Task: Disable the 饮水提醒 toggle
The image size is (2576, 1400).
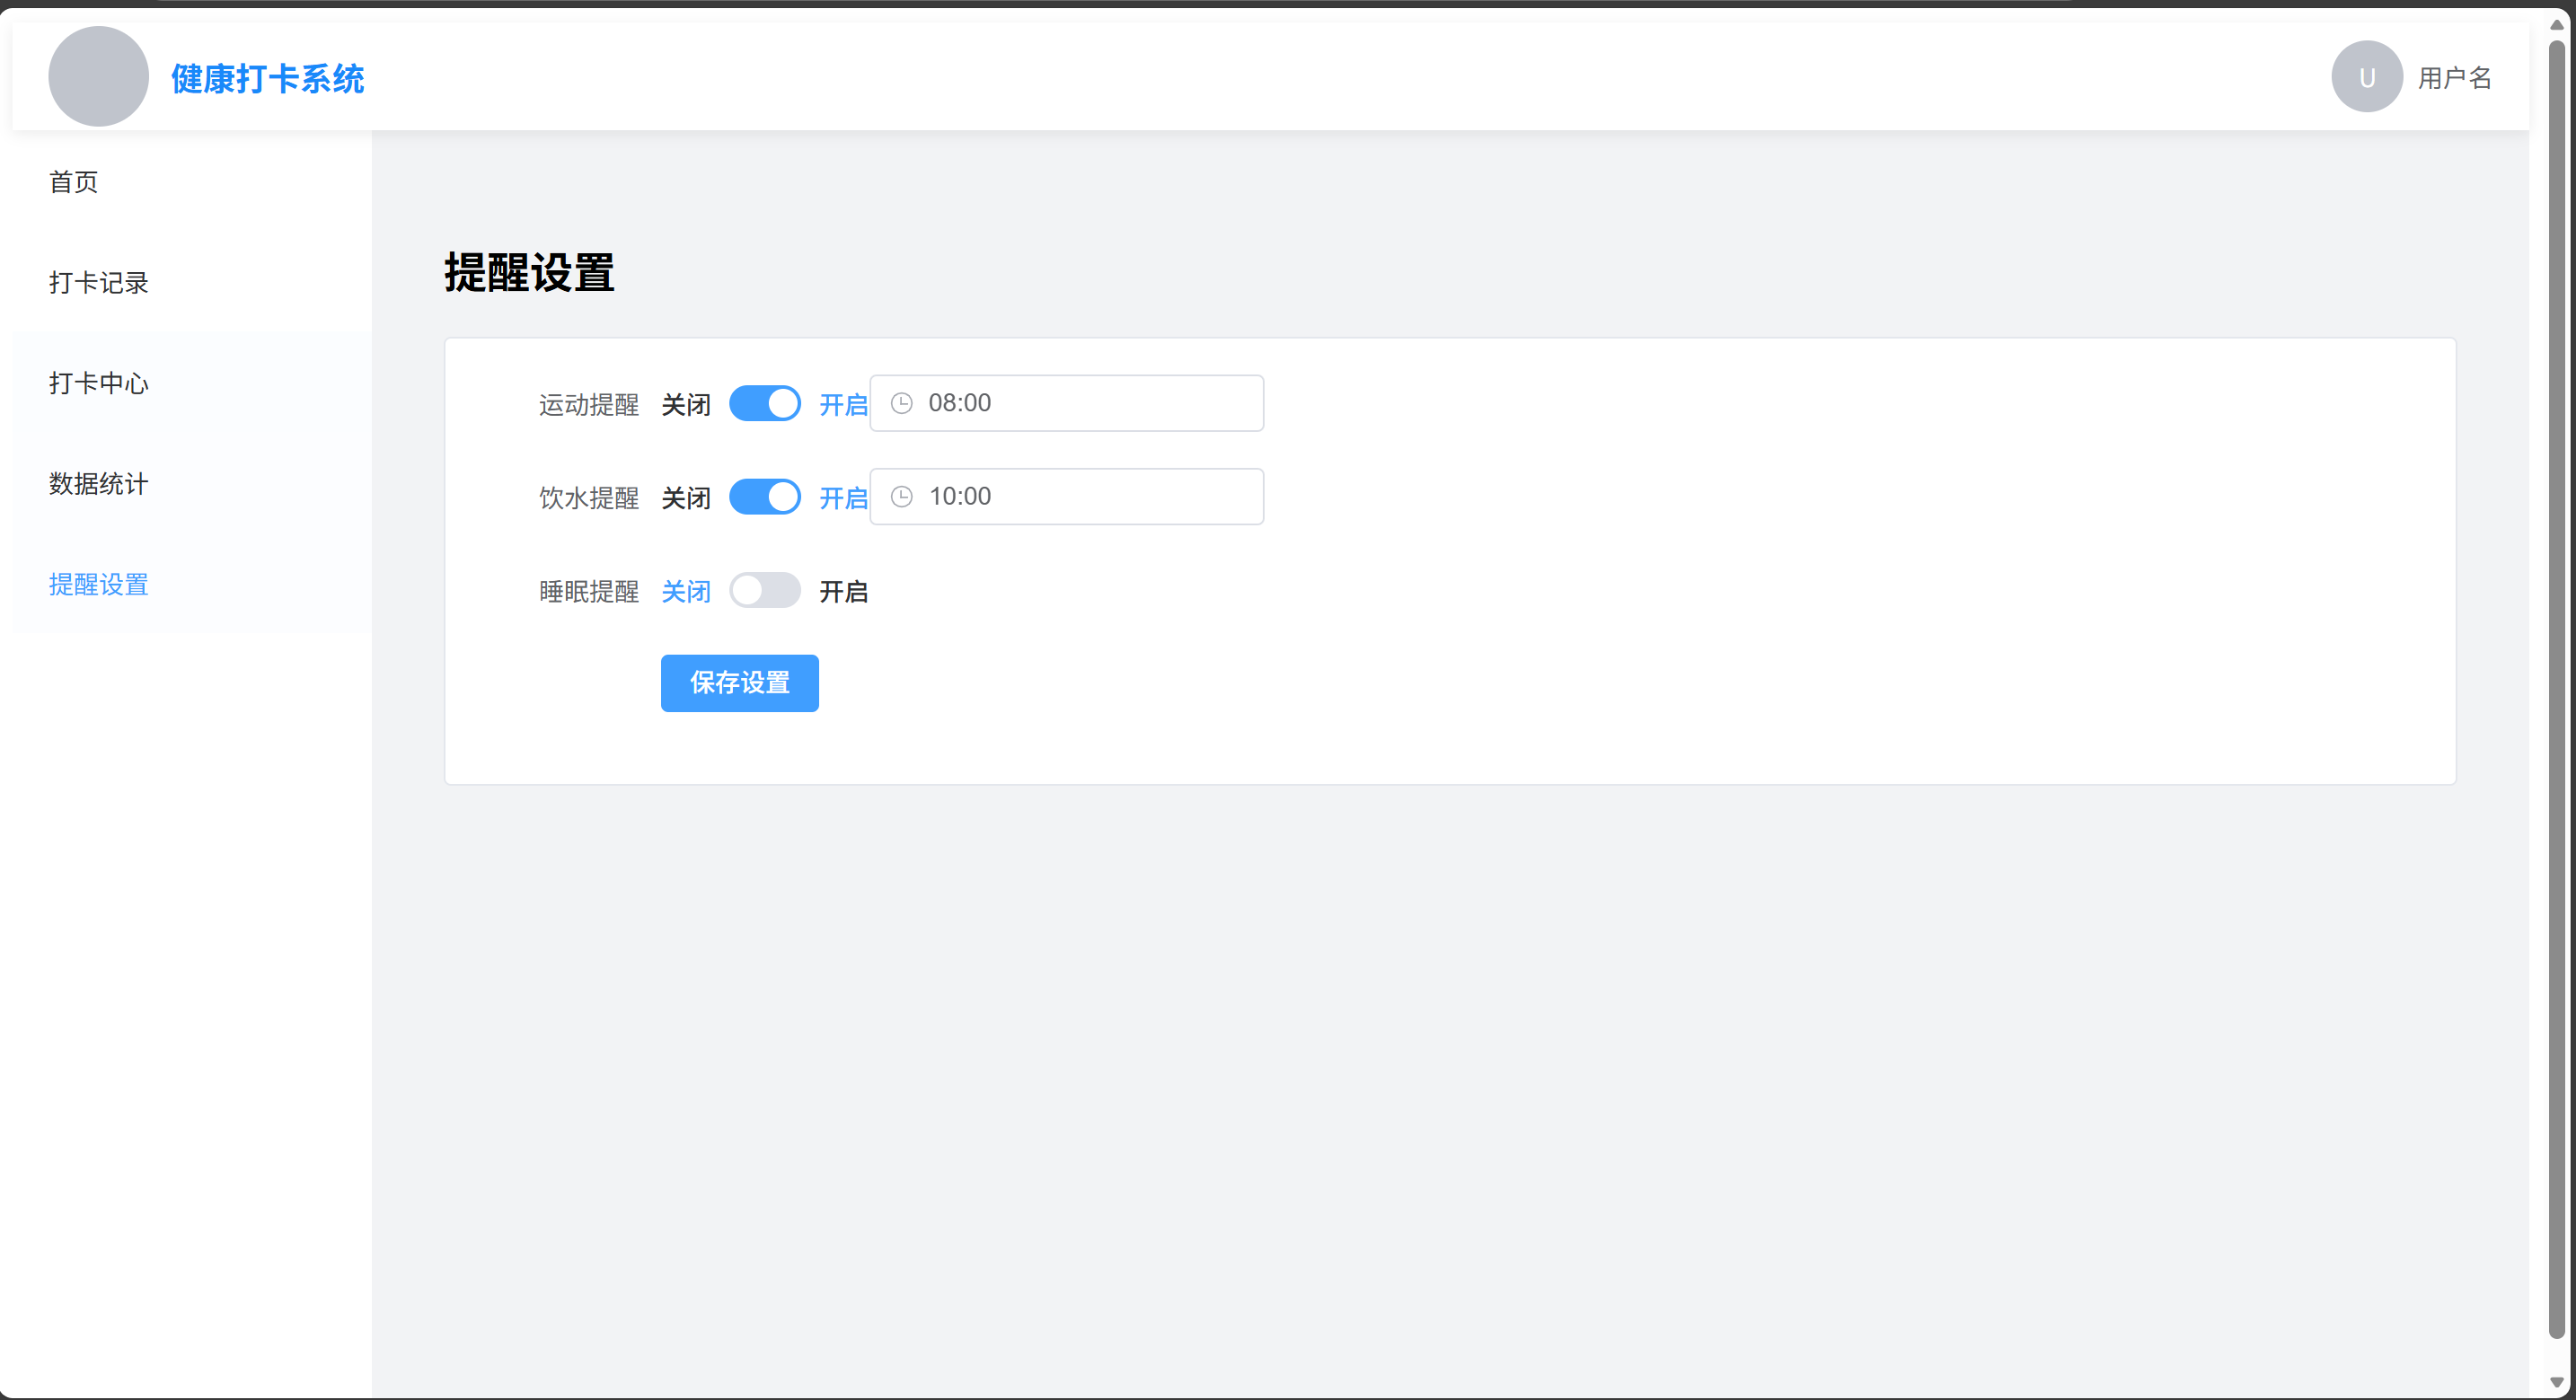Action: [x=765, y=496]
